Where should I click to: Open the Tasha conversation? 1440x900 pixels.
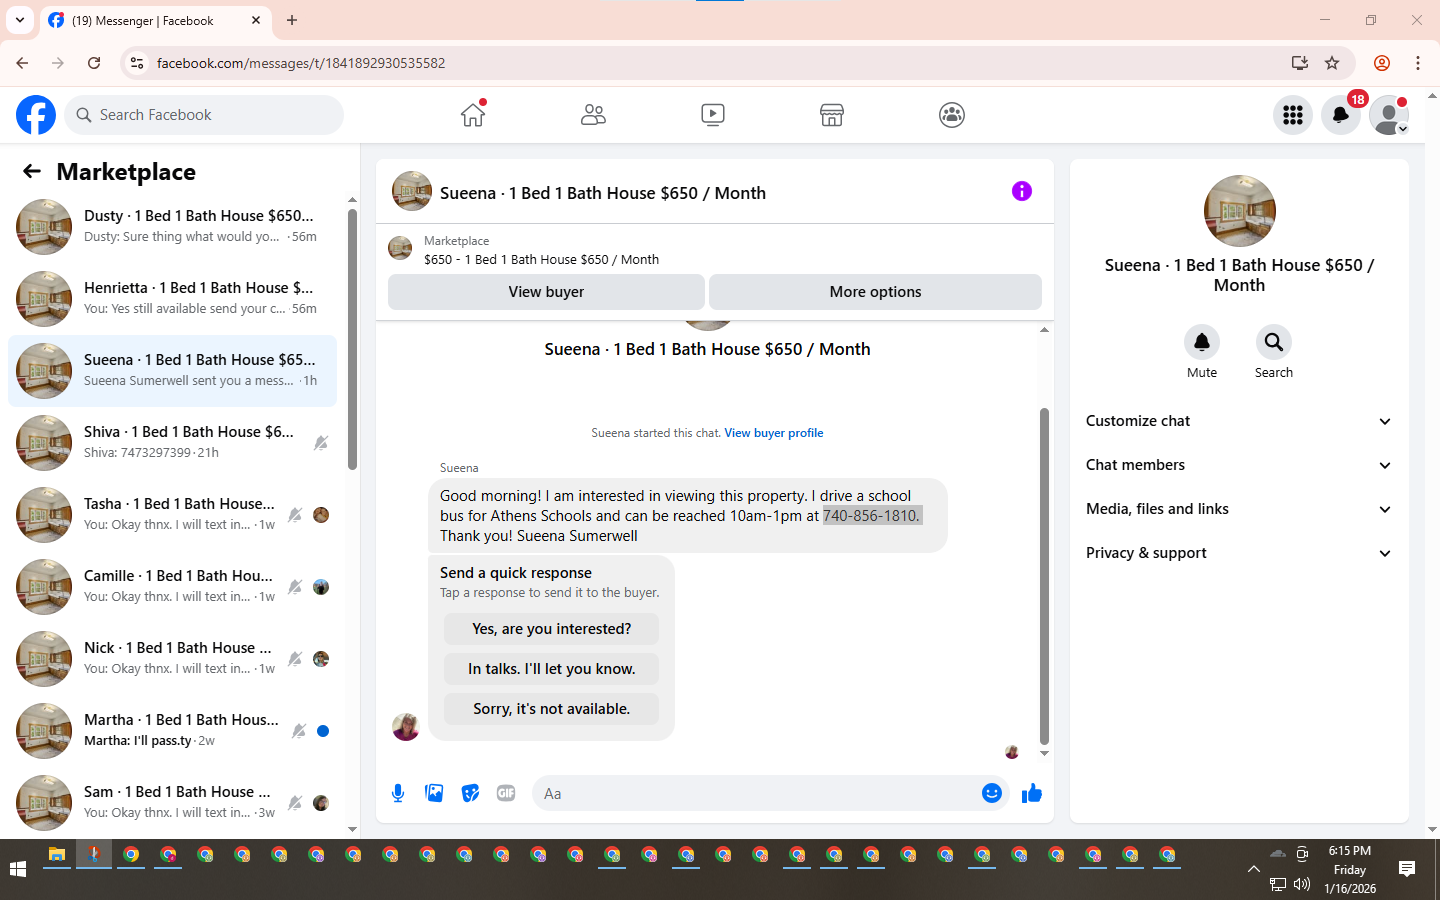[172, 515]
